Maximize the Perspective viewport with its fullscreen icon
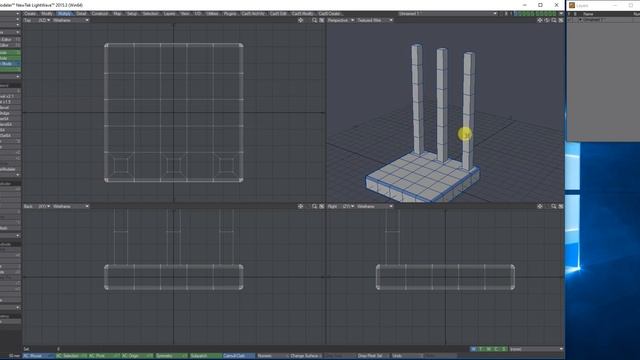This screenshot has height=360, width=640. [x=561, y=20]
